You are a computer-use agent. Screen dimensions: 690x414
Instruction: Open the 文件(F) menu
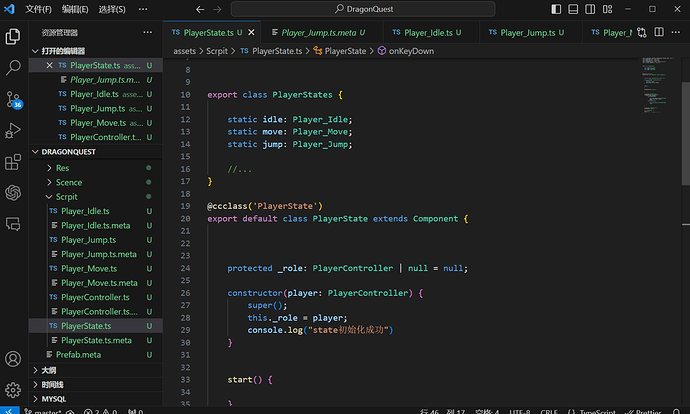pos(38,9)
